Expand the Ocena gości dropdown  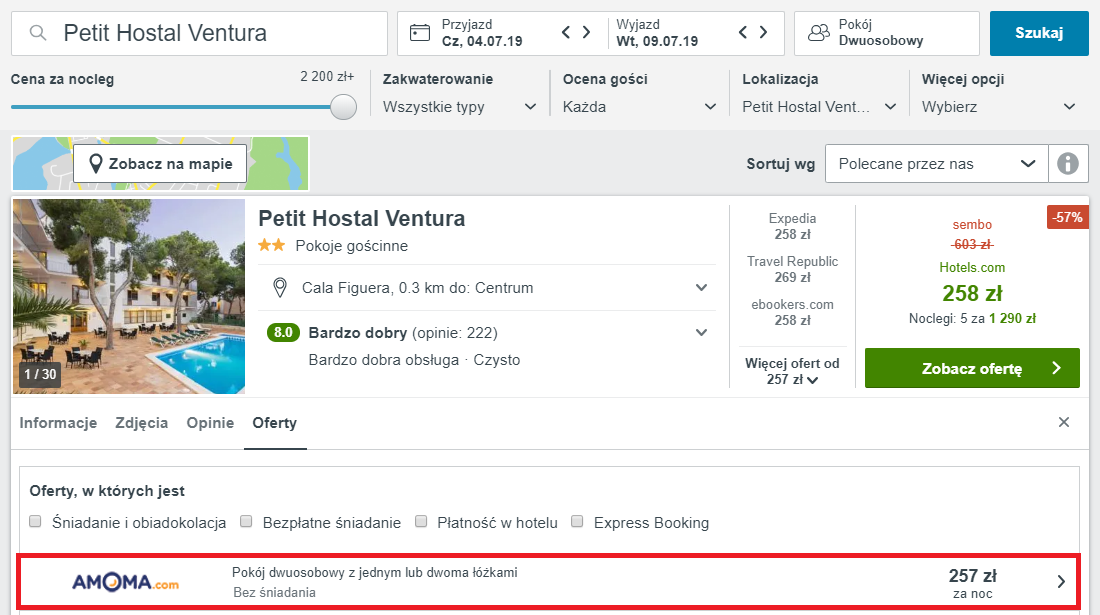(640, 107)
